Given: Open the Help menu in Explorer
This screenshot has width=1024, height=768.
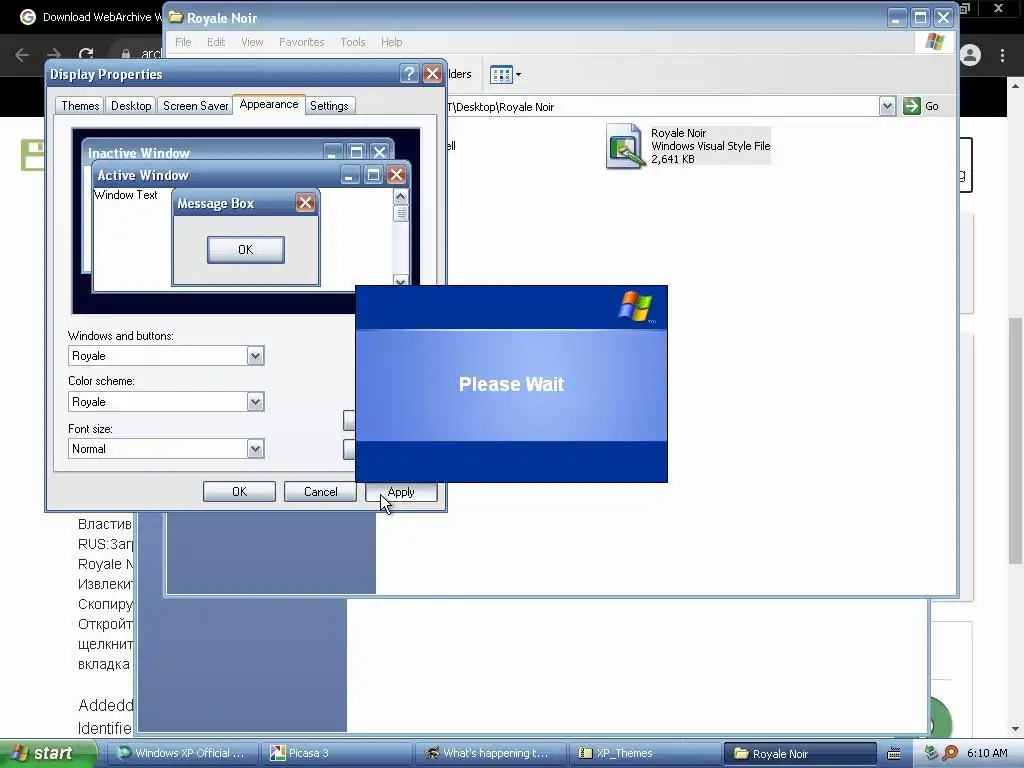Looking at the screenshot, I should coord(392,42).
